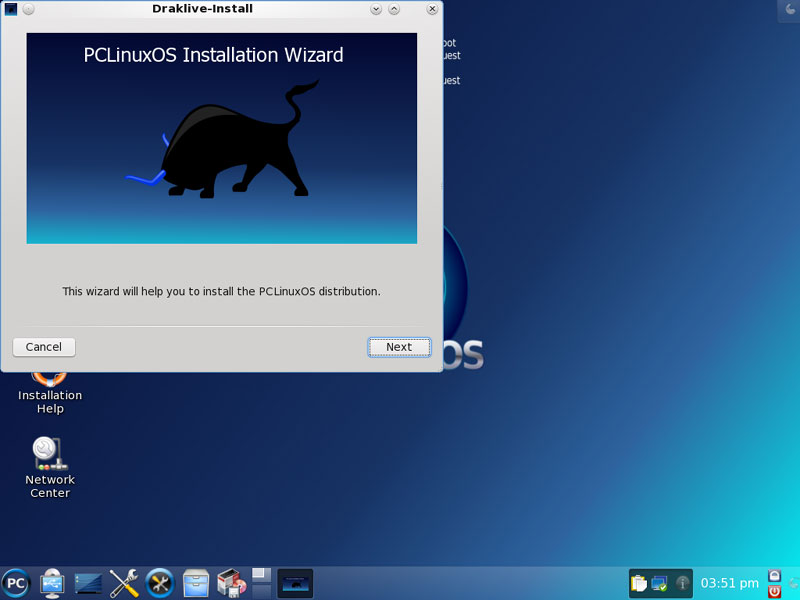Open the wrench and screwdriver settings icon
The height and width of the screenshot is (600, 800).
[x=124, y=583]
